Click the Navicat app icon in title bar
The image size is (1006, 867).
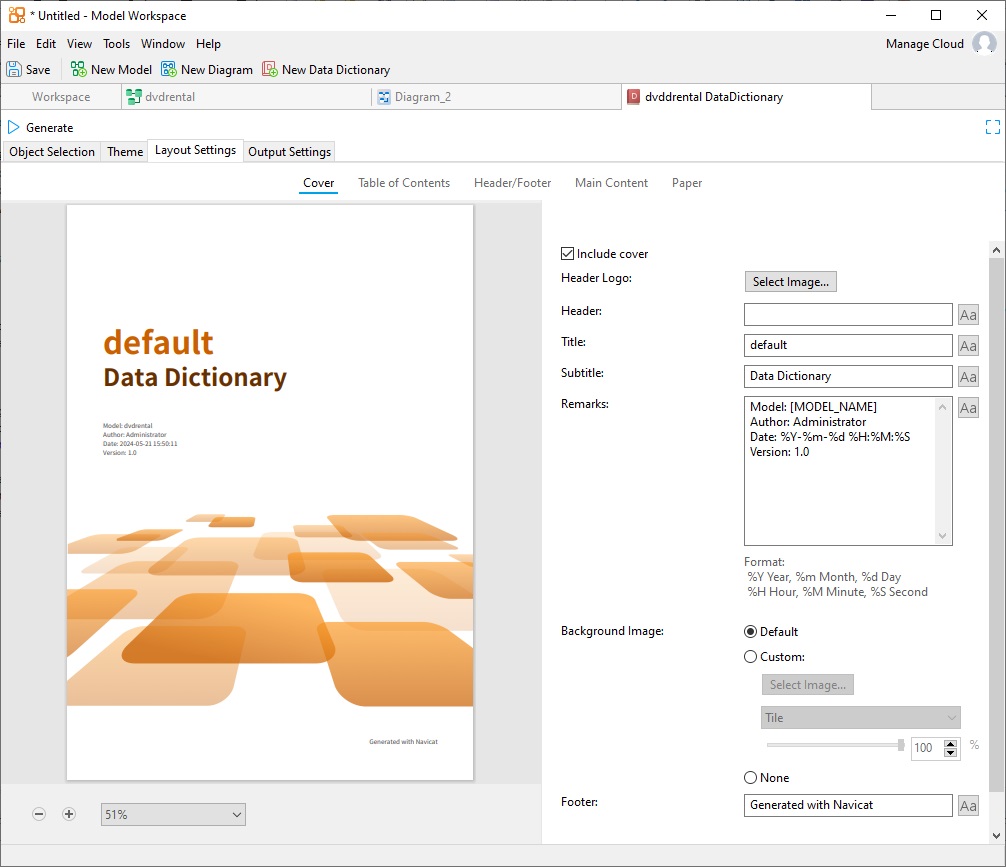coord(17,15)
